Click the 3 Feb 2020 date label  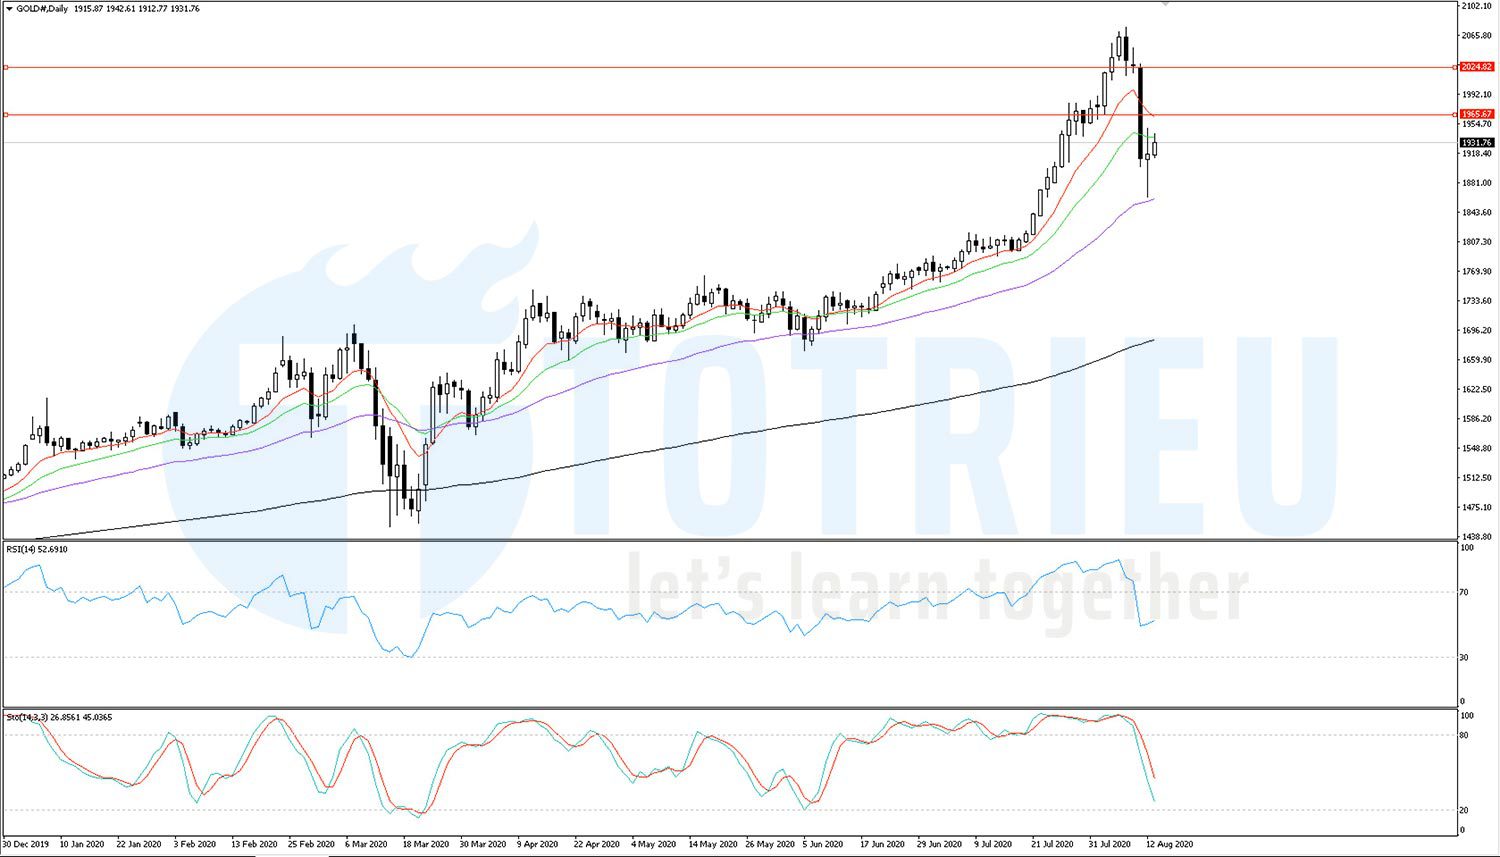(x=196, y=845)
